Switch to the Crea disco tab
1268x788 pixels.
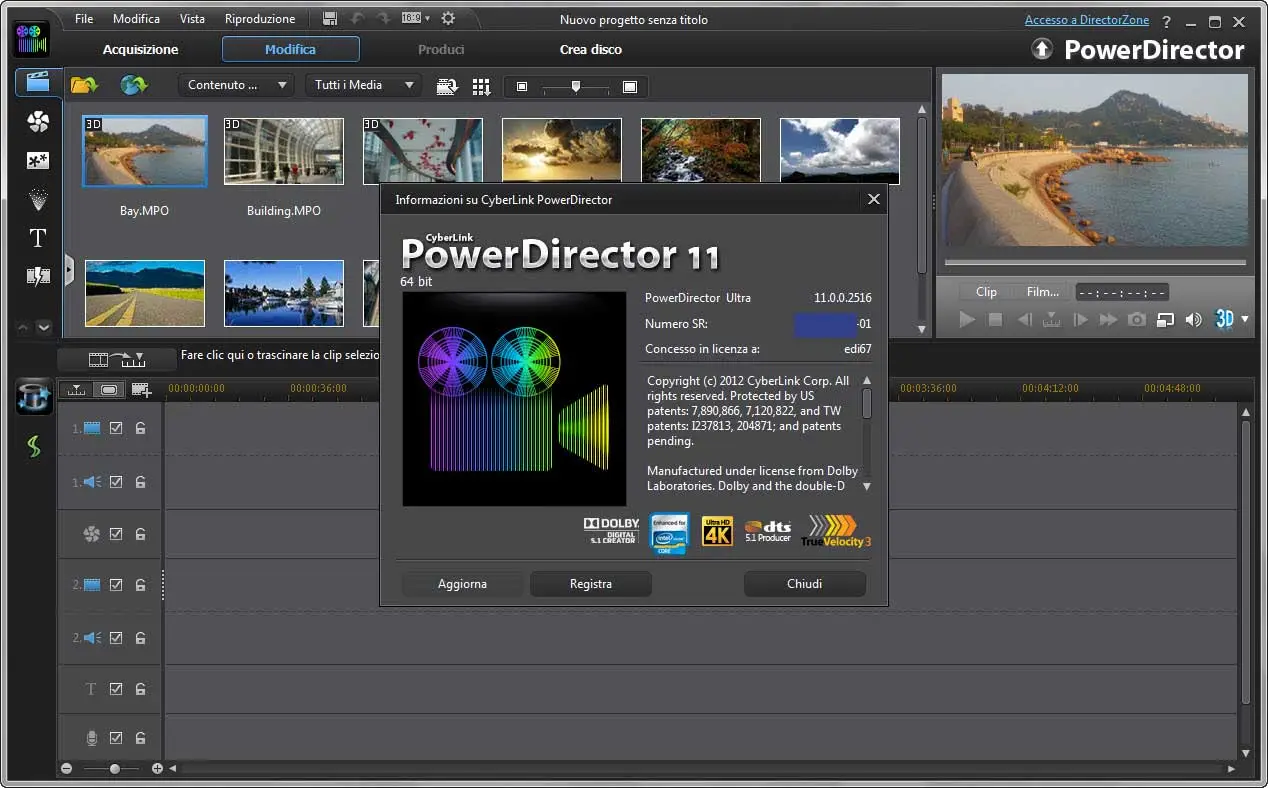pyautogui.click(x=591, y=49)
